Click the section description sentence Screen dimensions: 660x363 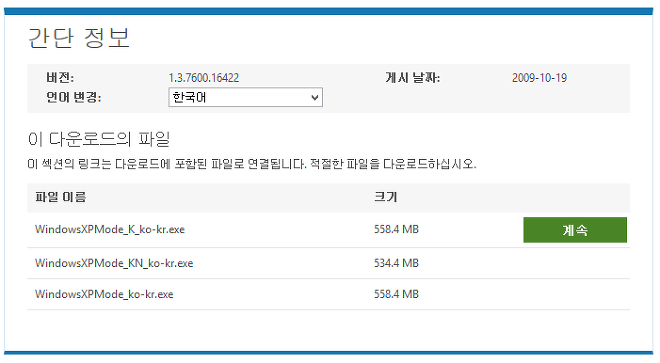point(252,164)
